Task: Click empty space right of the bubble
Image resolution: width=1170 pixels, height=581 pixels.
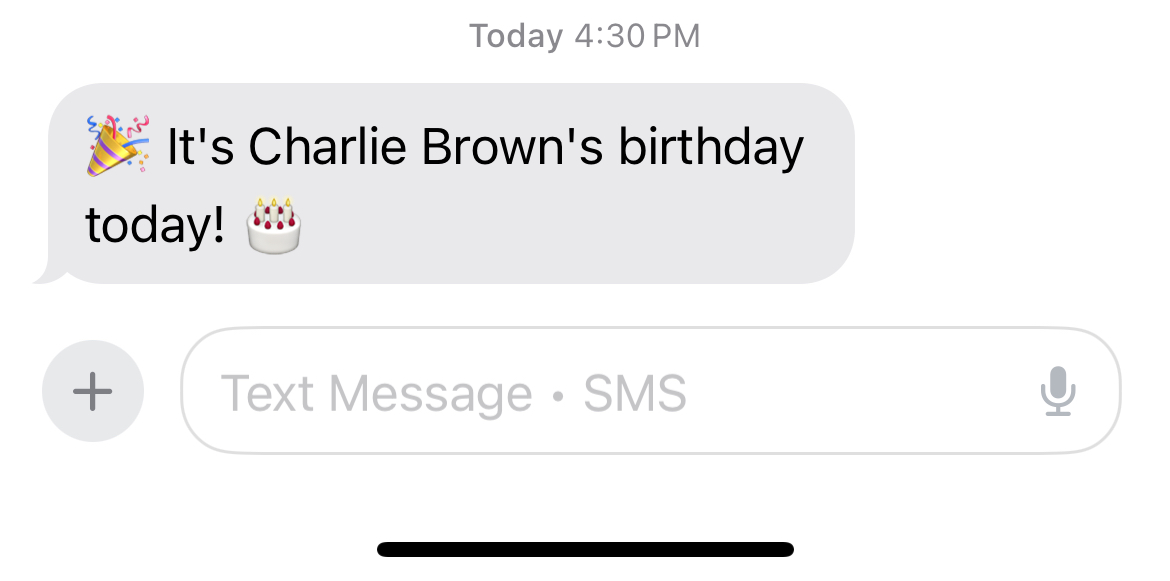Action: (1007, 183)
